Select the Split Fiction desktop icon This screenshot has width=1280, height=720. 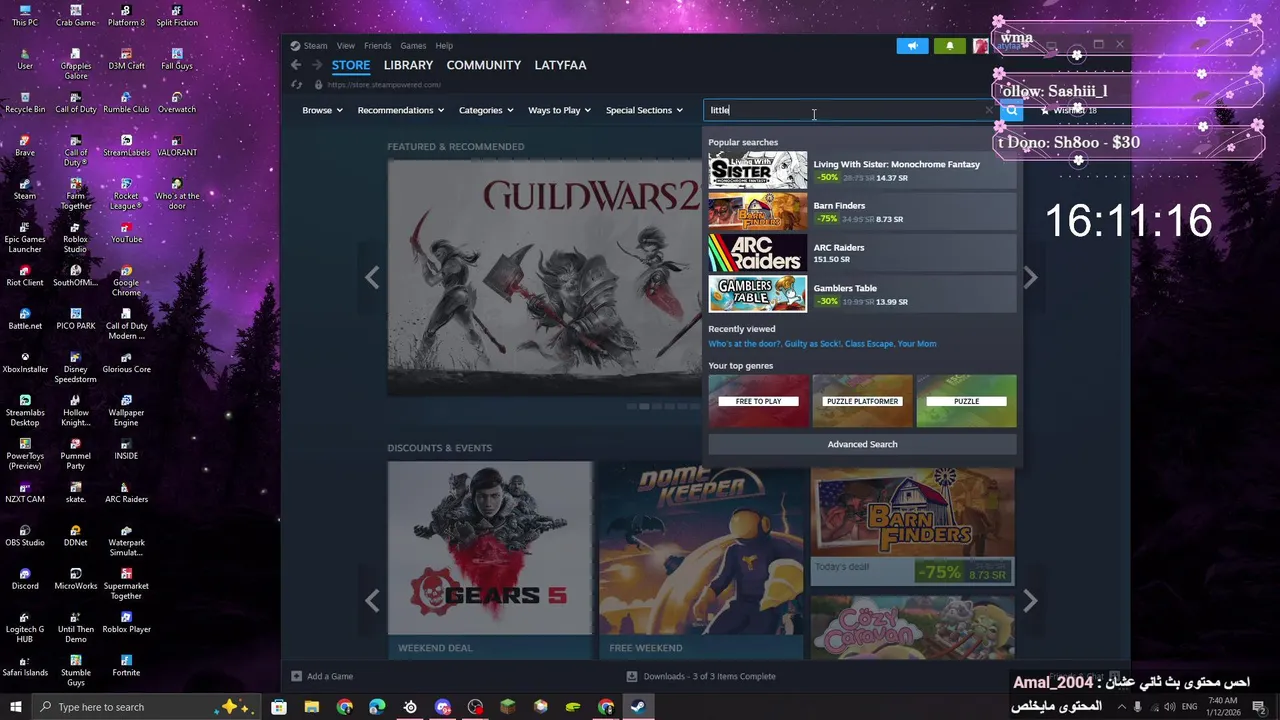(176, 16)
